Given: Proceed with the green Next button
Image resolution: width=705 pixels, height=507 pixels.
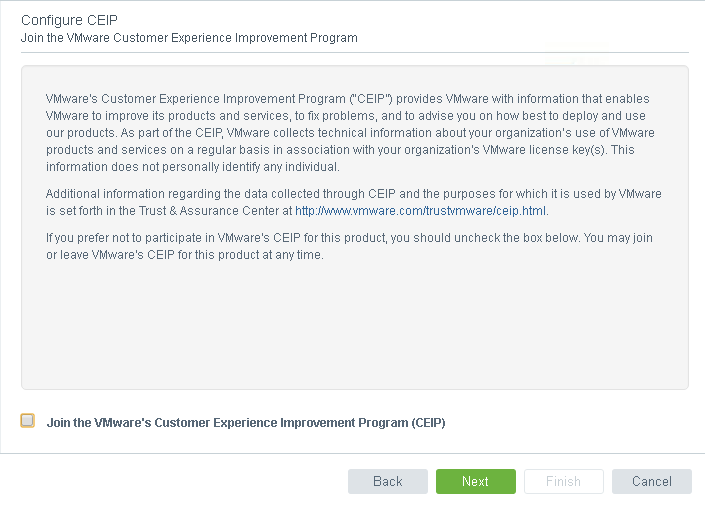Looking at the screenshot, I should 476,481.
